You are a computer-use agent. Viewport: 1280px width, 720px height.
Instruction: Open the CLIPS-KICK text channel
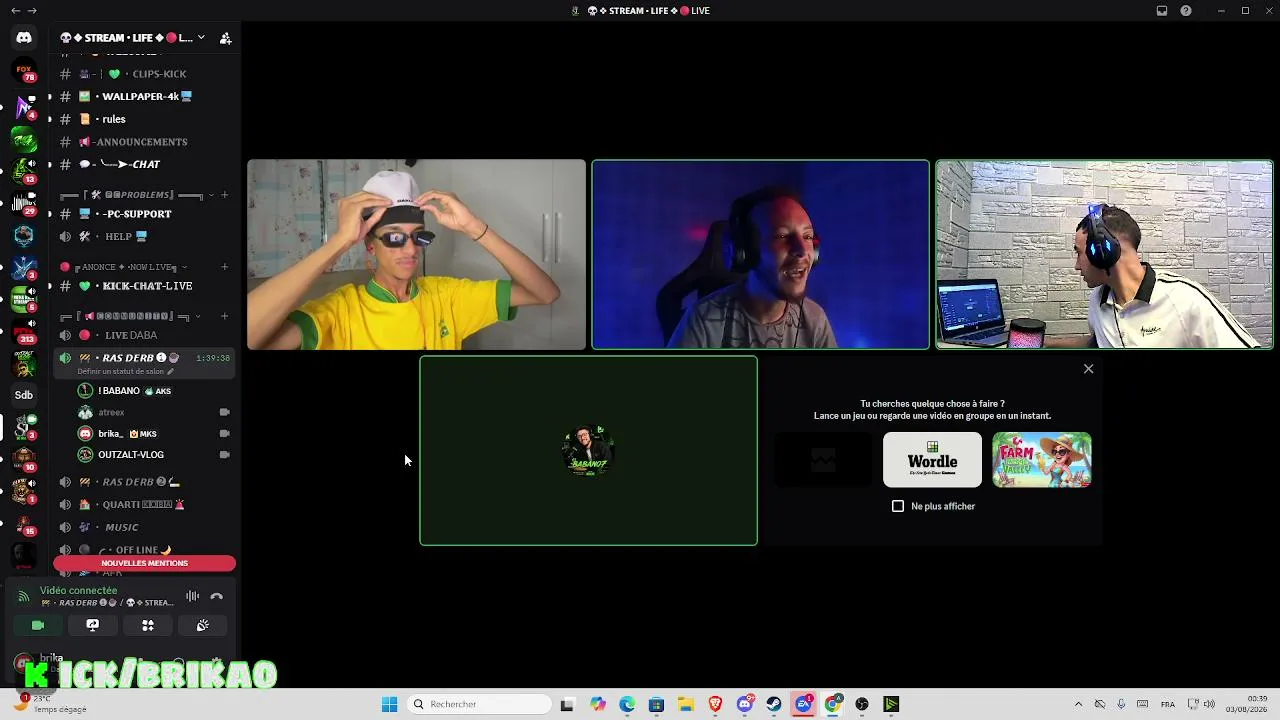[144, 74]
